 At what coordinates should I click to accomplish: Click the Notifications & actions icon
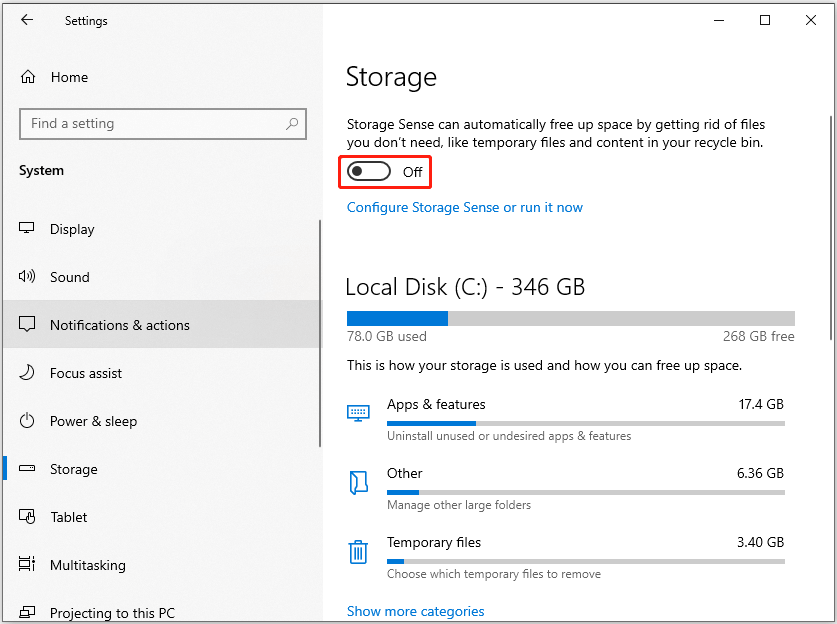click(x=29, y=325)
